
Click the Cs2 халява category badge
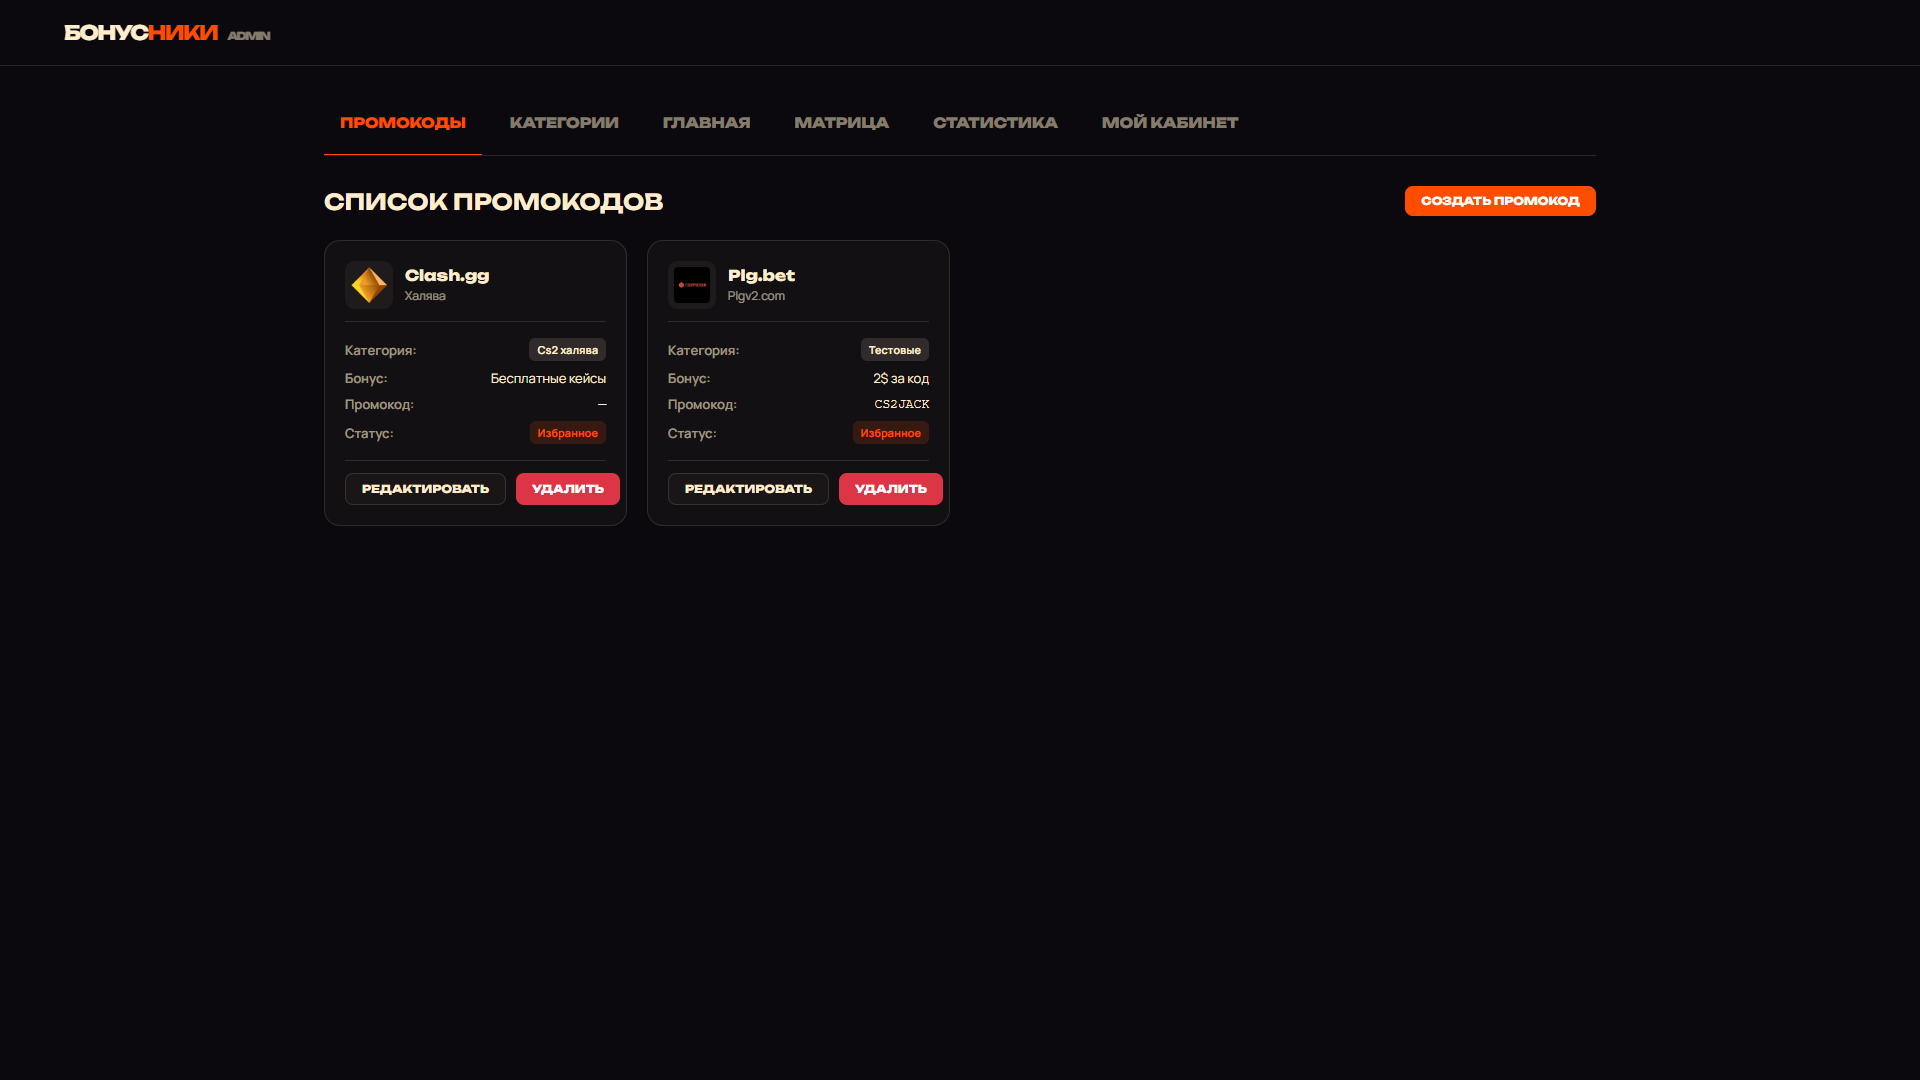click(567, 350)
